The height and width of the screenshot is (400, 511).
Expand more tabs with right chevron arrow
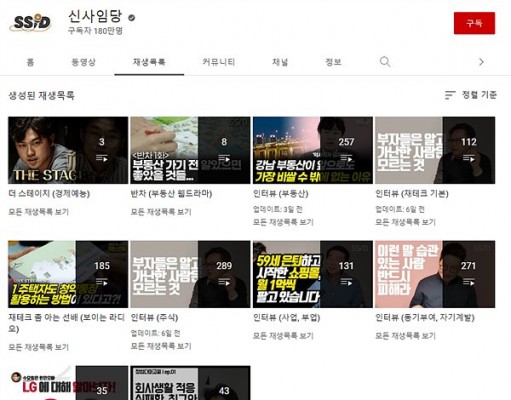(x=481, y=62)
